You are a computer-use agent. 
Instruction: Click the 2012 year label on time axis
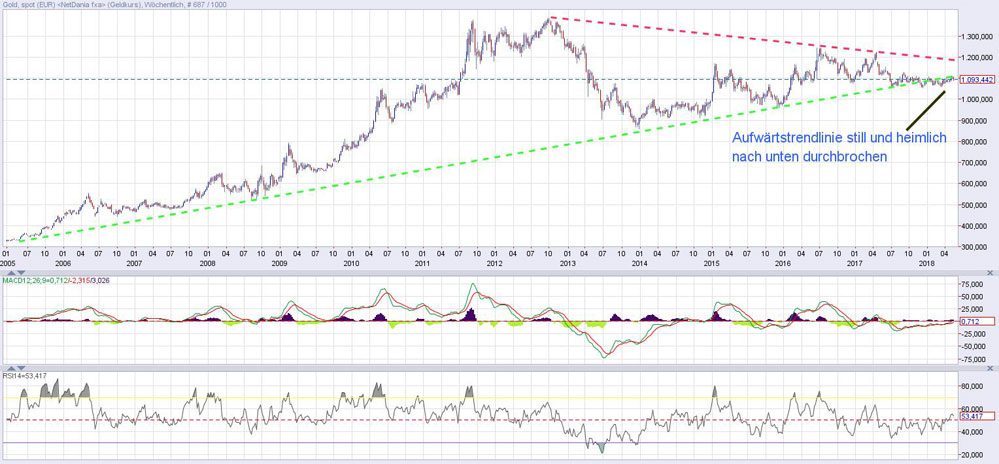494,261
